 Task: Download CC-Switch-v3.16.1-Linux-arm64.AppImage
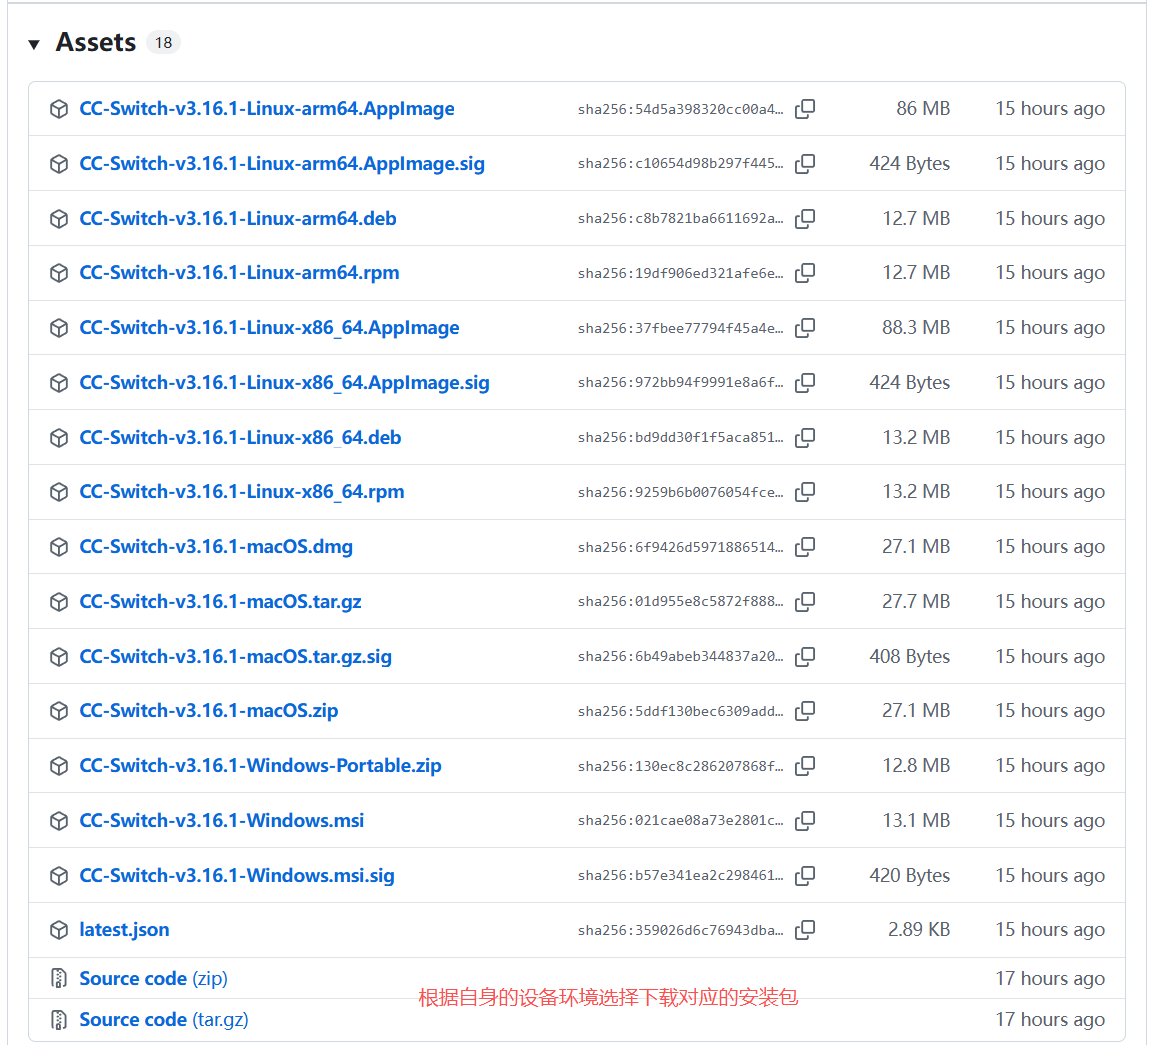click(267, 109)
